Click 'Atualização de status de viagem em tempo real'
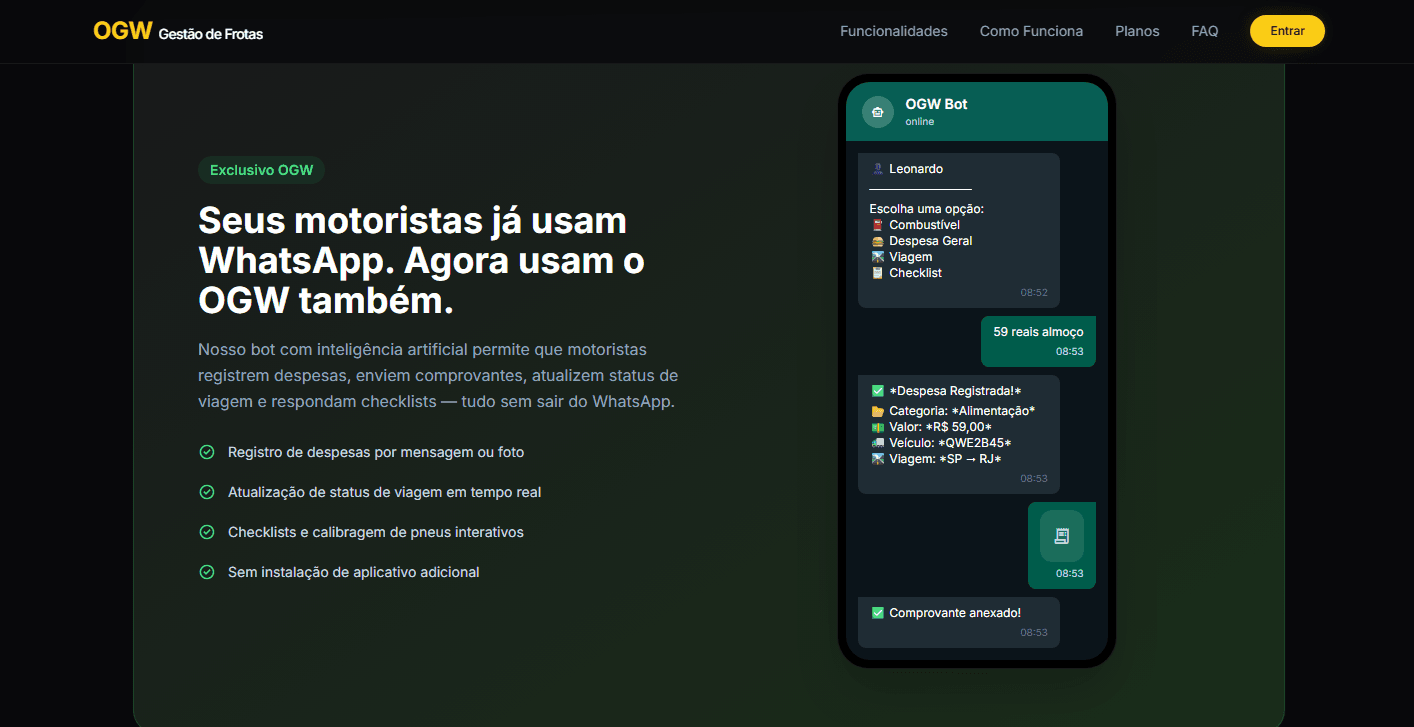The width and height of the screenshot is (1414, 727). [385, 492]
